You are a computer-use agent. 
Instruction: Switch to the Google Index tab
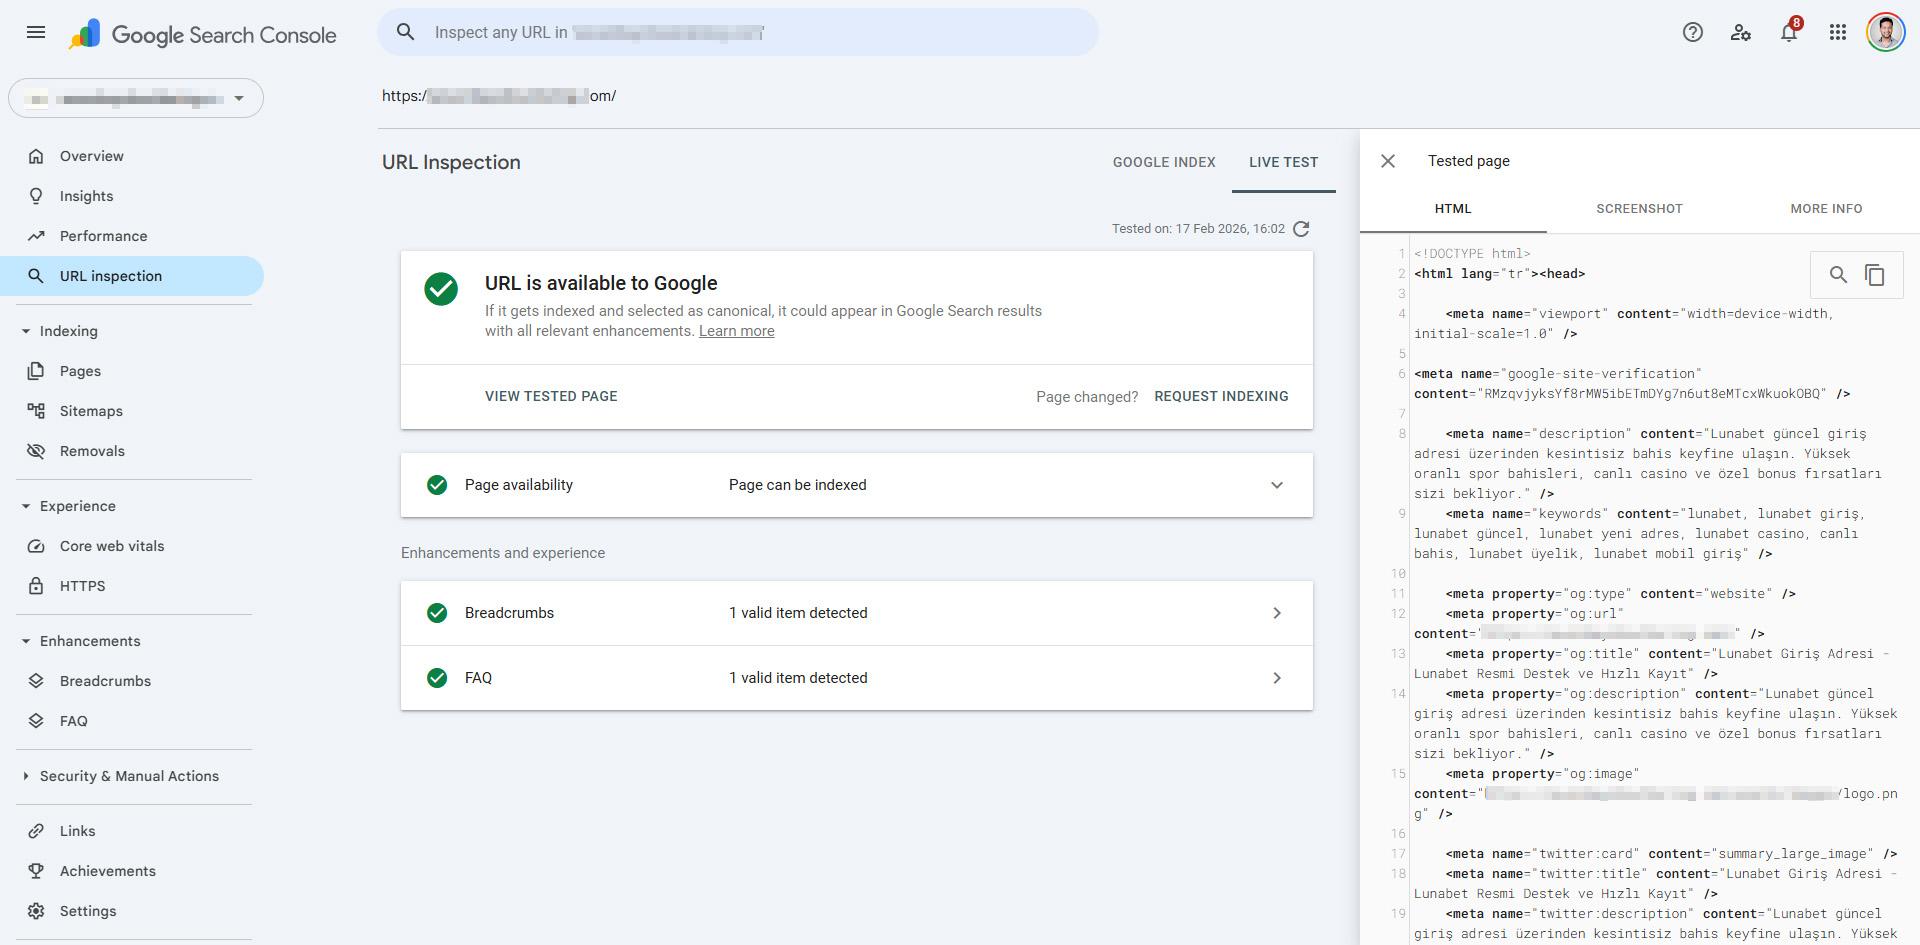1164,162
